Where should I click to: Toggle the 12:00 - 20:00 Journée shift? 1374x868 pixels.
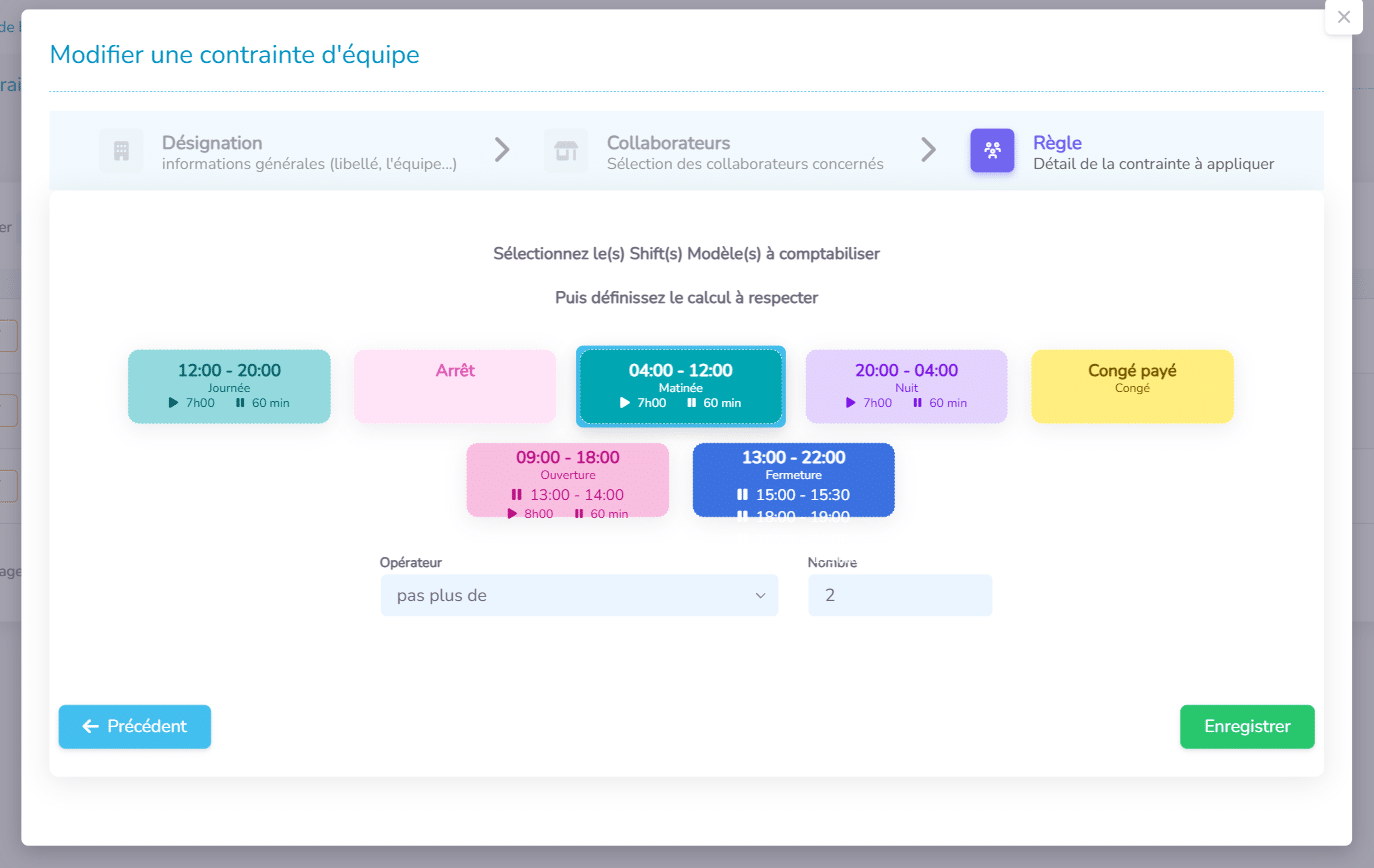pyautogui.click(x=229, y=386)
